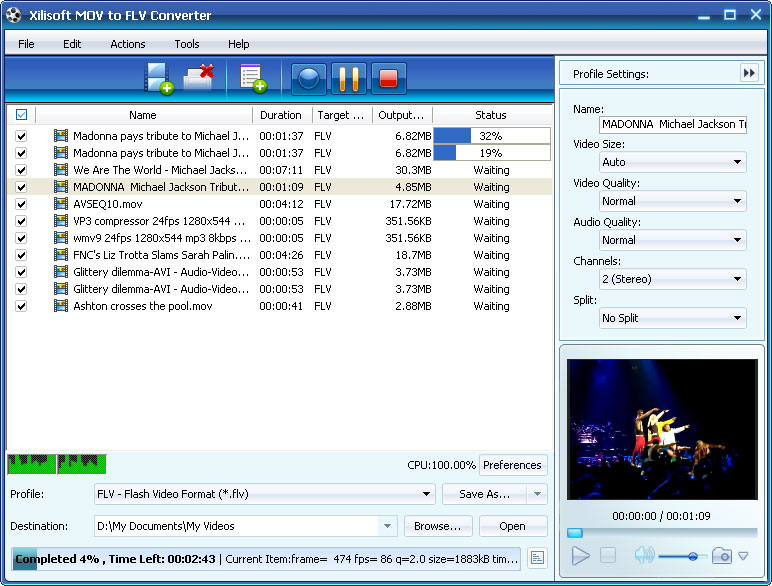Open the Tools menu
Viewport: 772px width, 586px height.
pos(186,44)
